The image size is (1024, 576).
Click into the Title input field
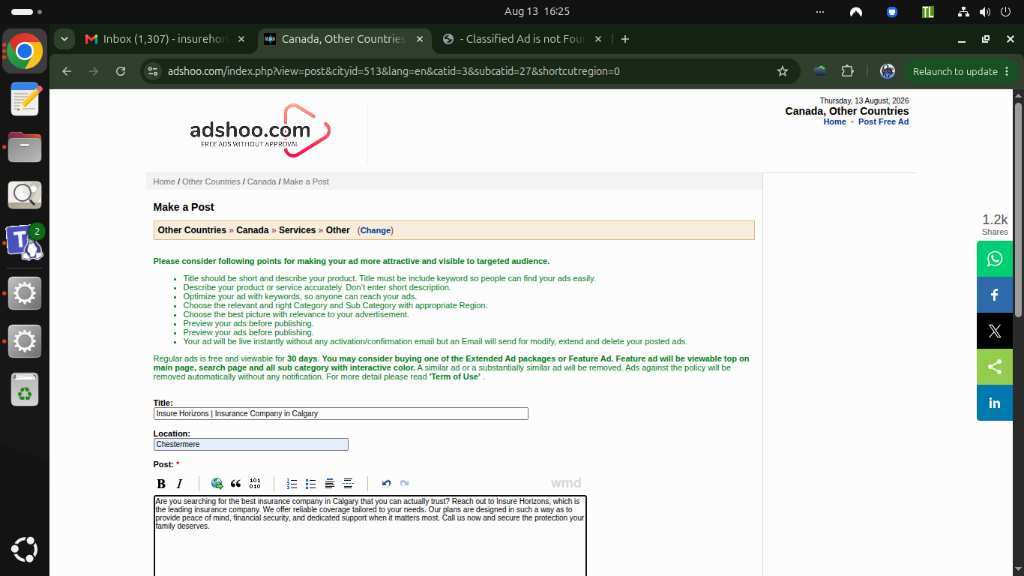pyautogui.click(x=341, y=413)
